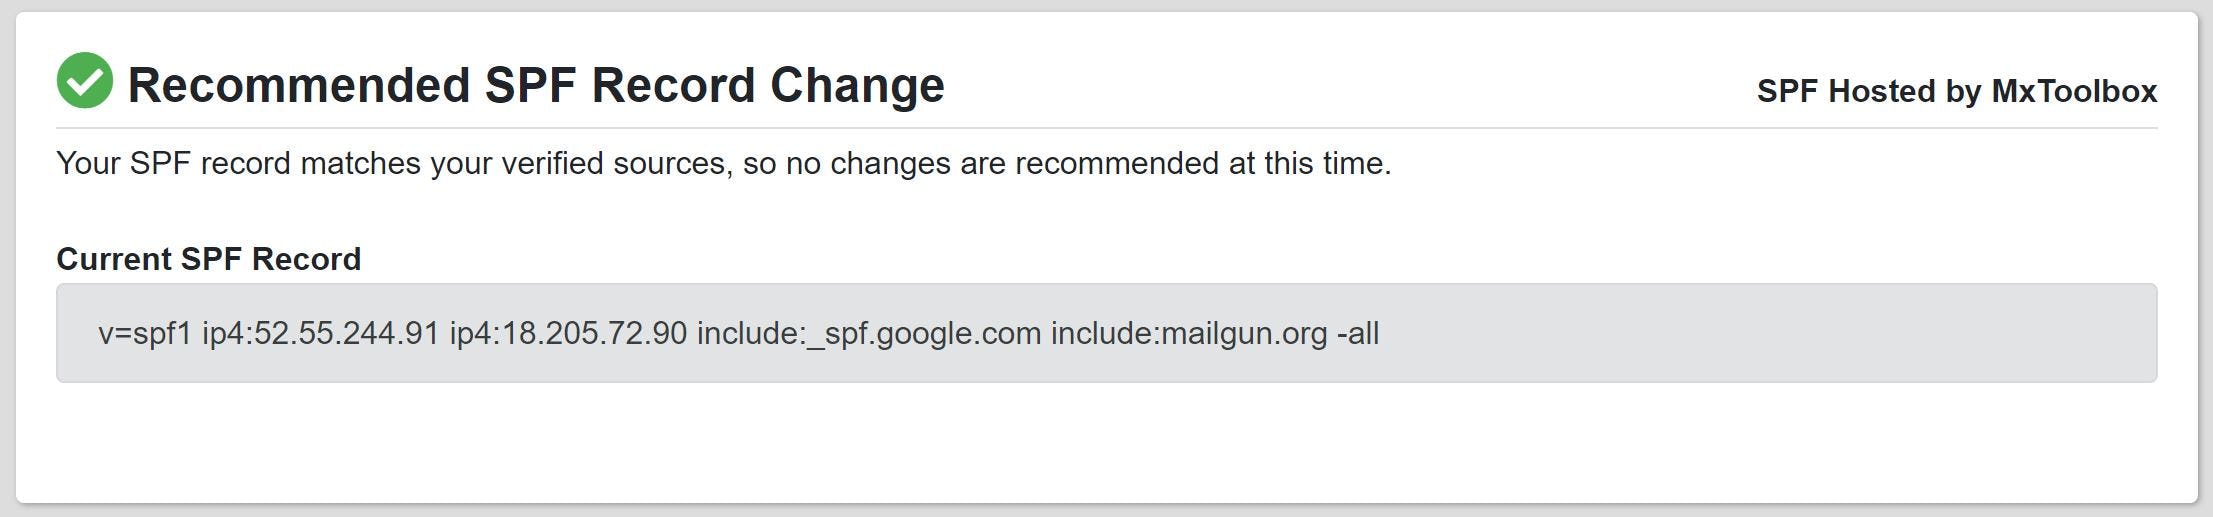Click the v=spf1 version tag
The image size is (2213, 517).
pos(144,333)
